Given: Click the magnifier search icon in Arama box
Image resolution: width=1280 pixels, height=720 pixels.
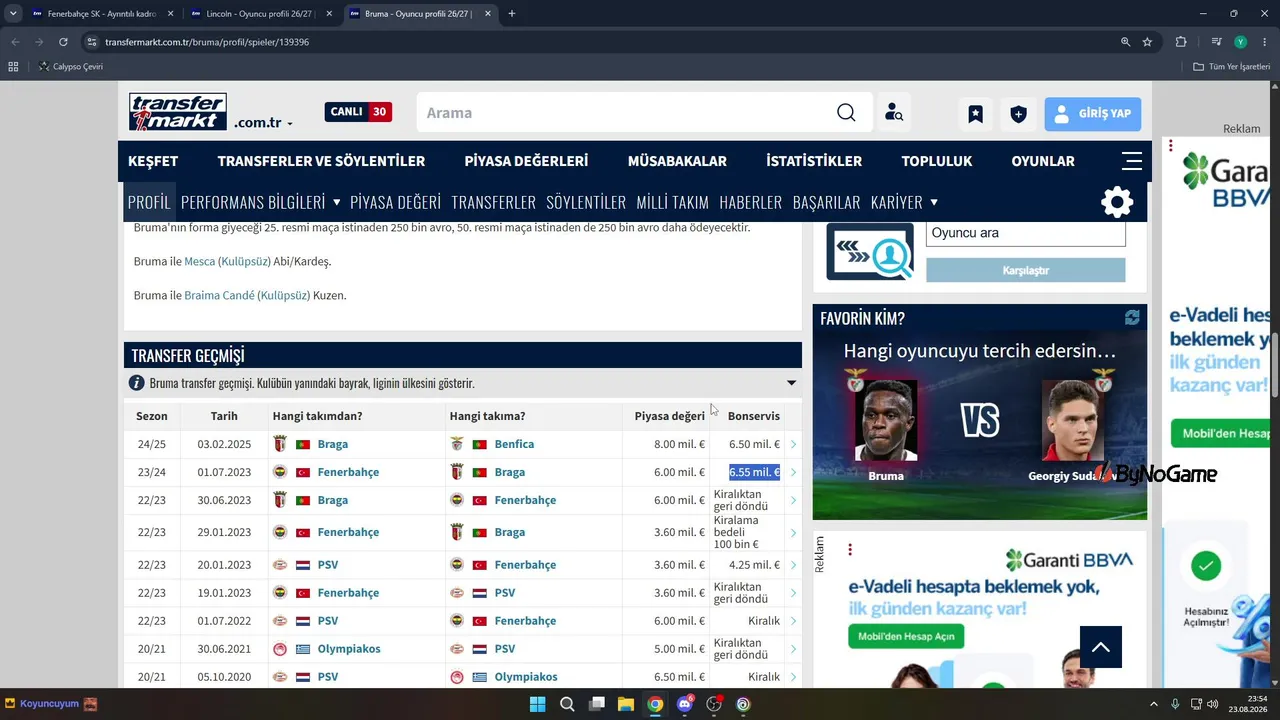Looking at the screenshot, I should pos(846,113).
